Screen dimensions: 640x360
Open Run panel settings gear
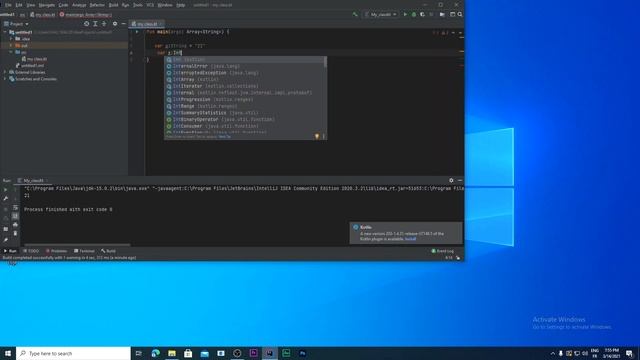pos(451,180)
